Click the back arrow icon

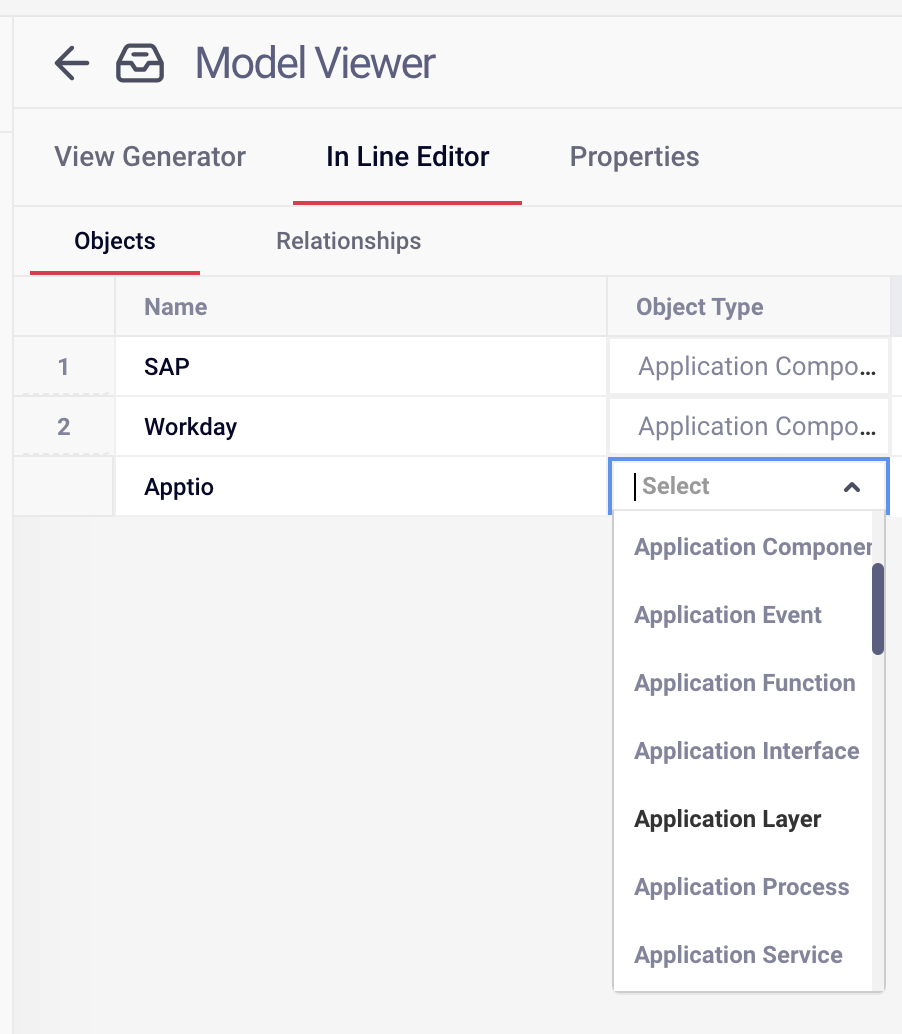point(70,62)
